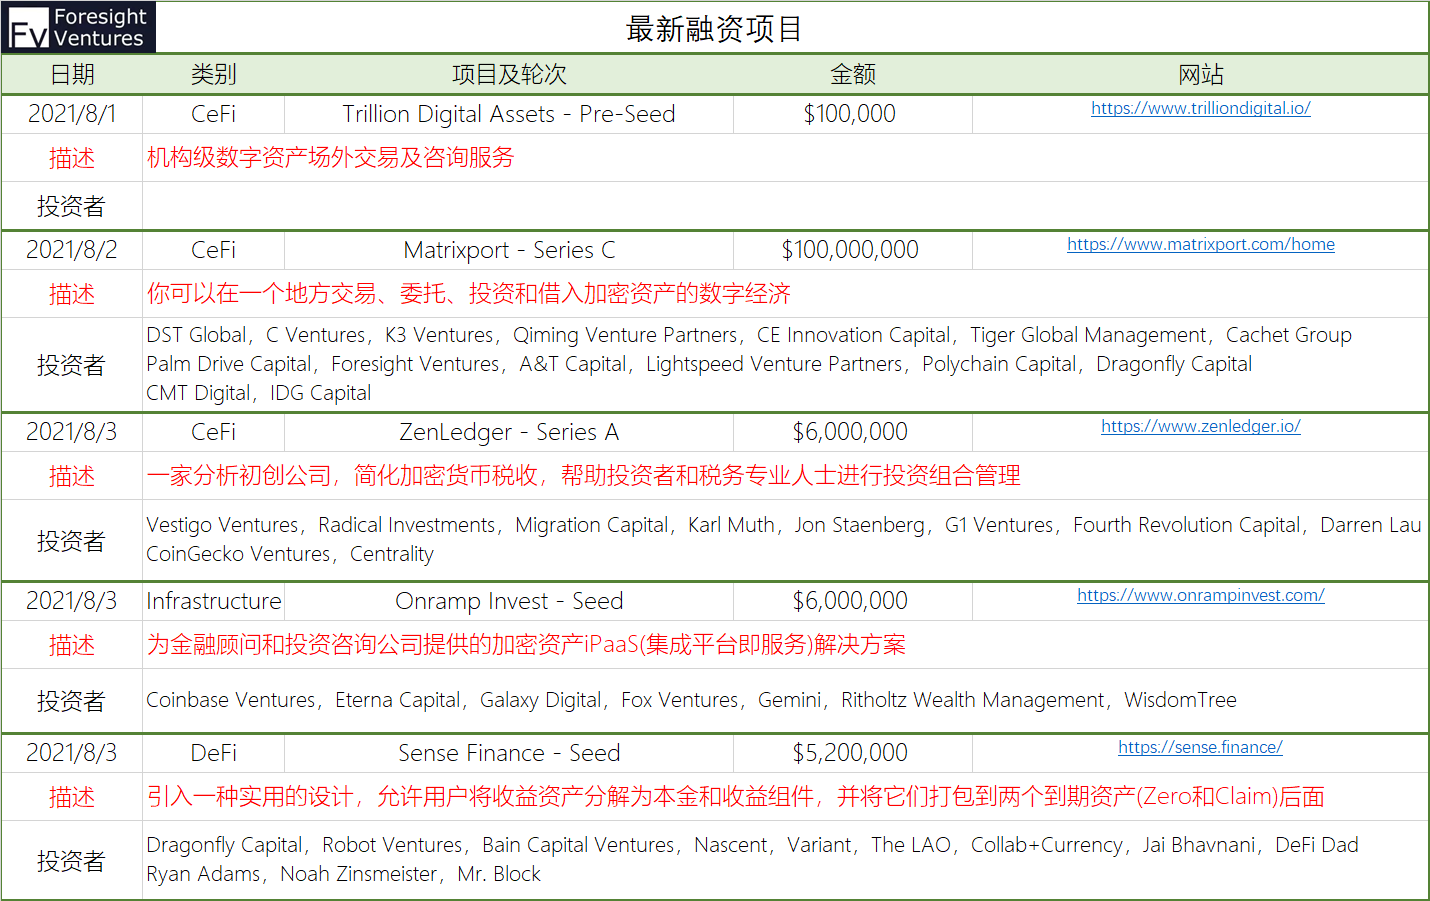The image size is (1430, 901).
Task: Open the onrampinvest.com website link
Action: coord(1200,595)
